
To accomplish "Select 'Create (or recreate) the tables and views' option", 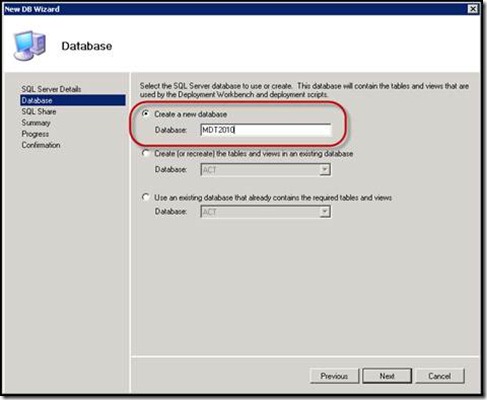I will pyautogui.click(x=146, y=153).
